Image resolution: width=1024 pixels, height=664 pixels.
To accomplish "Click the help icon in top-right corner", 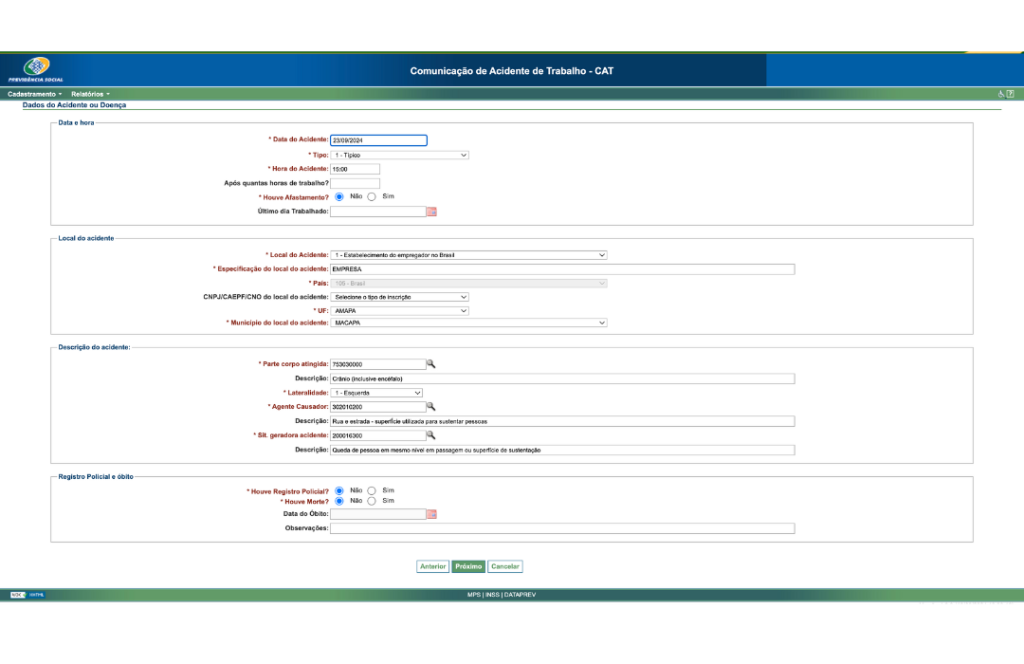I will click(x=1011, y=94).
